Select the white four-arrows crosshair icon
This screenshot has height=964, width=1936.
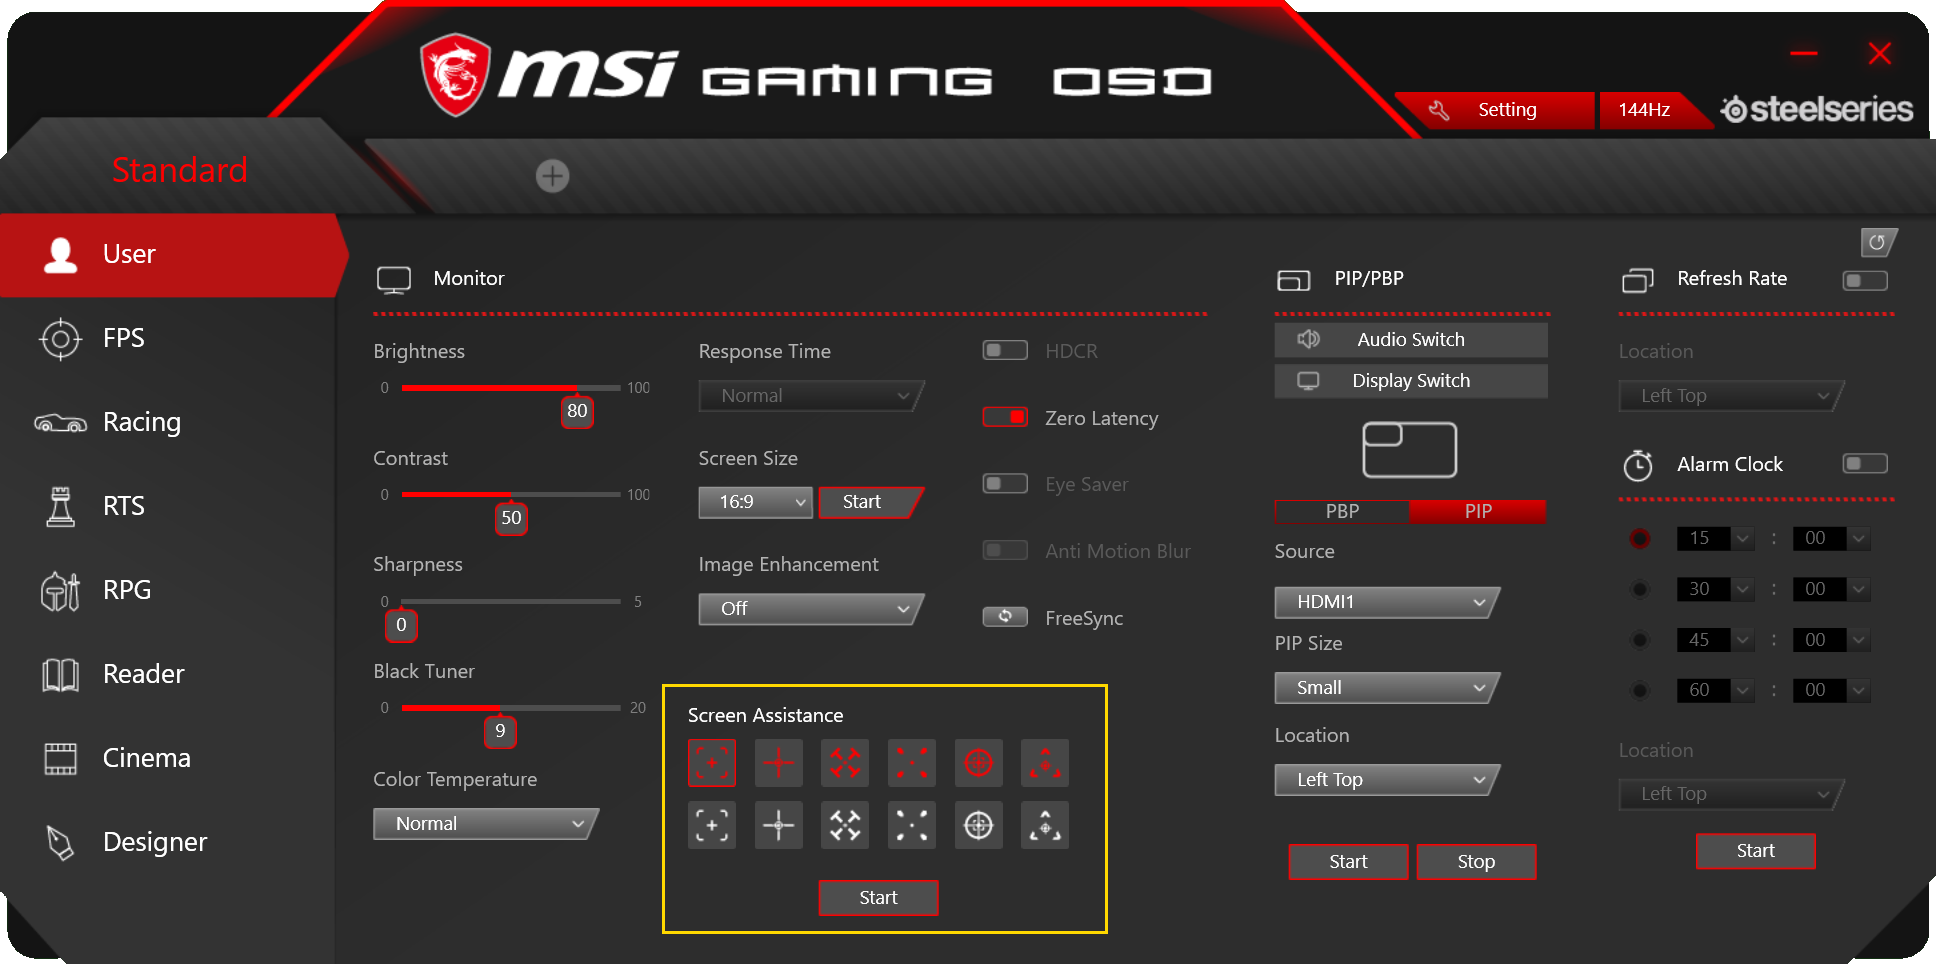click(x=845, y=825)
